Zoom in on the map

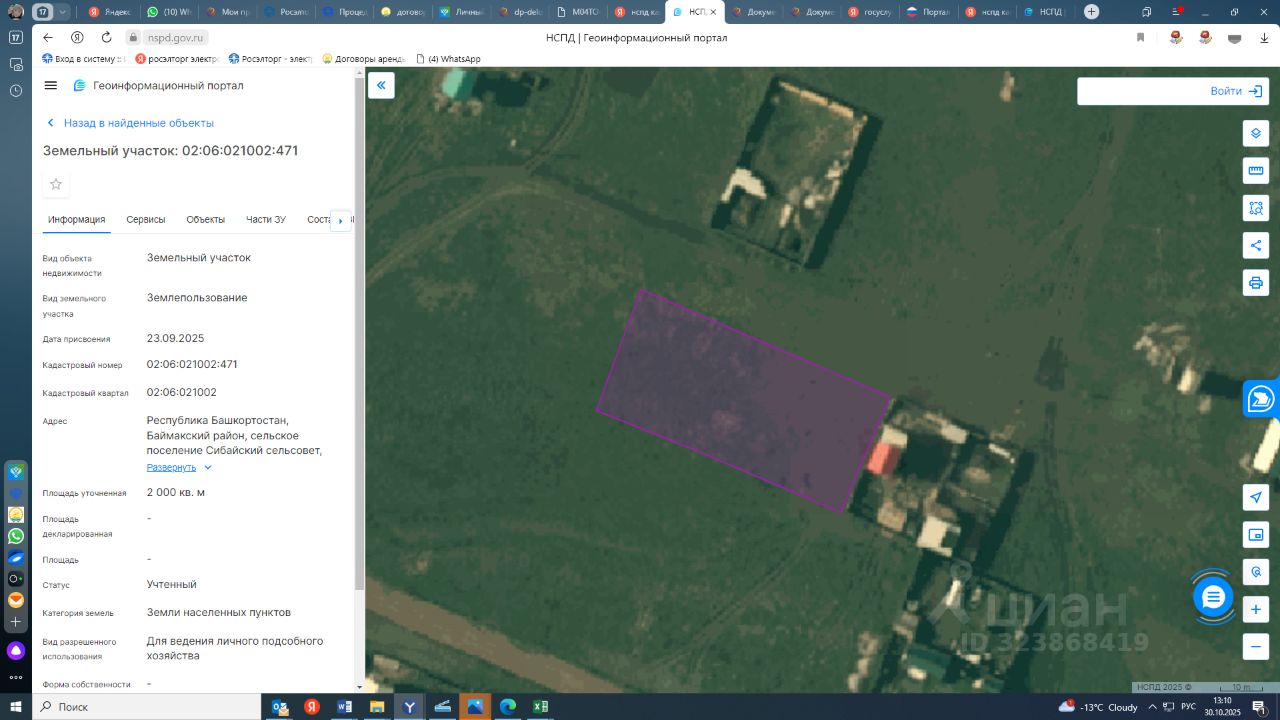(x=1256, y=609)
